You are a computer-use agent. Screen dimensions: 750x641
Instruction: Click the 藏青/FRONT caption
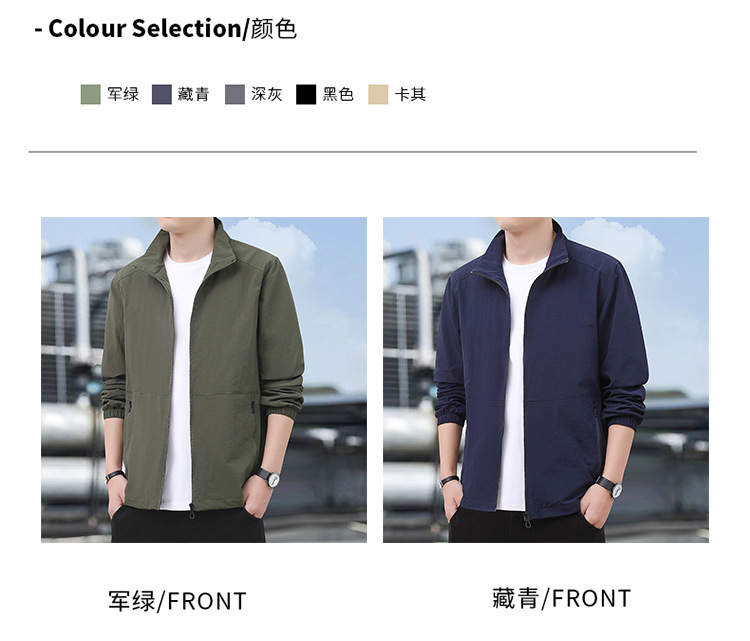[562, 598]
